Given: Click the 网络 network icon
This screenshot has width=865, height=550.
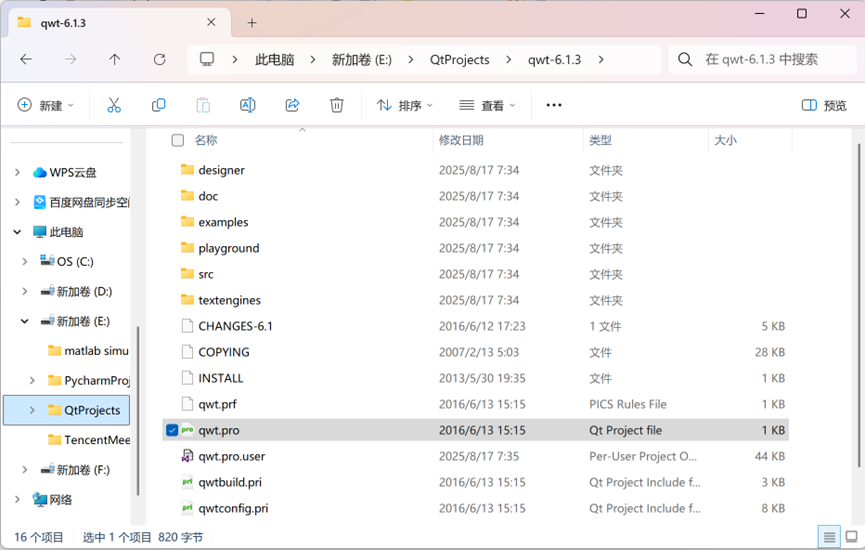Looking at the screenshot, I should (x=40, y=500).
